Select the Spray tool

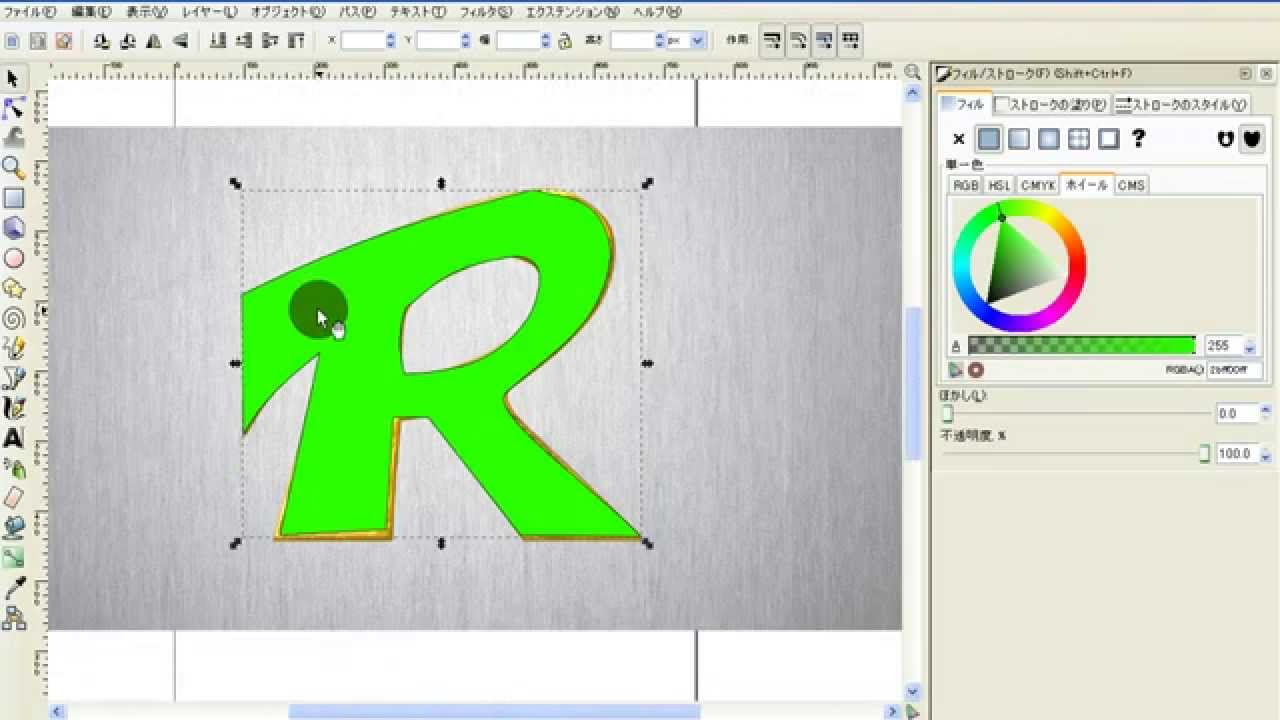pyautogui.click(x=13, y=468)
